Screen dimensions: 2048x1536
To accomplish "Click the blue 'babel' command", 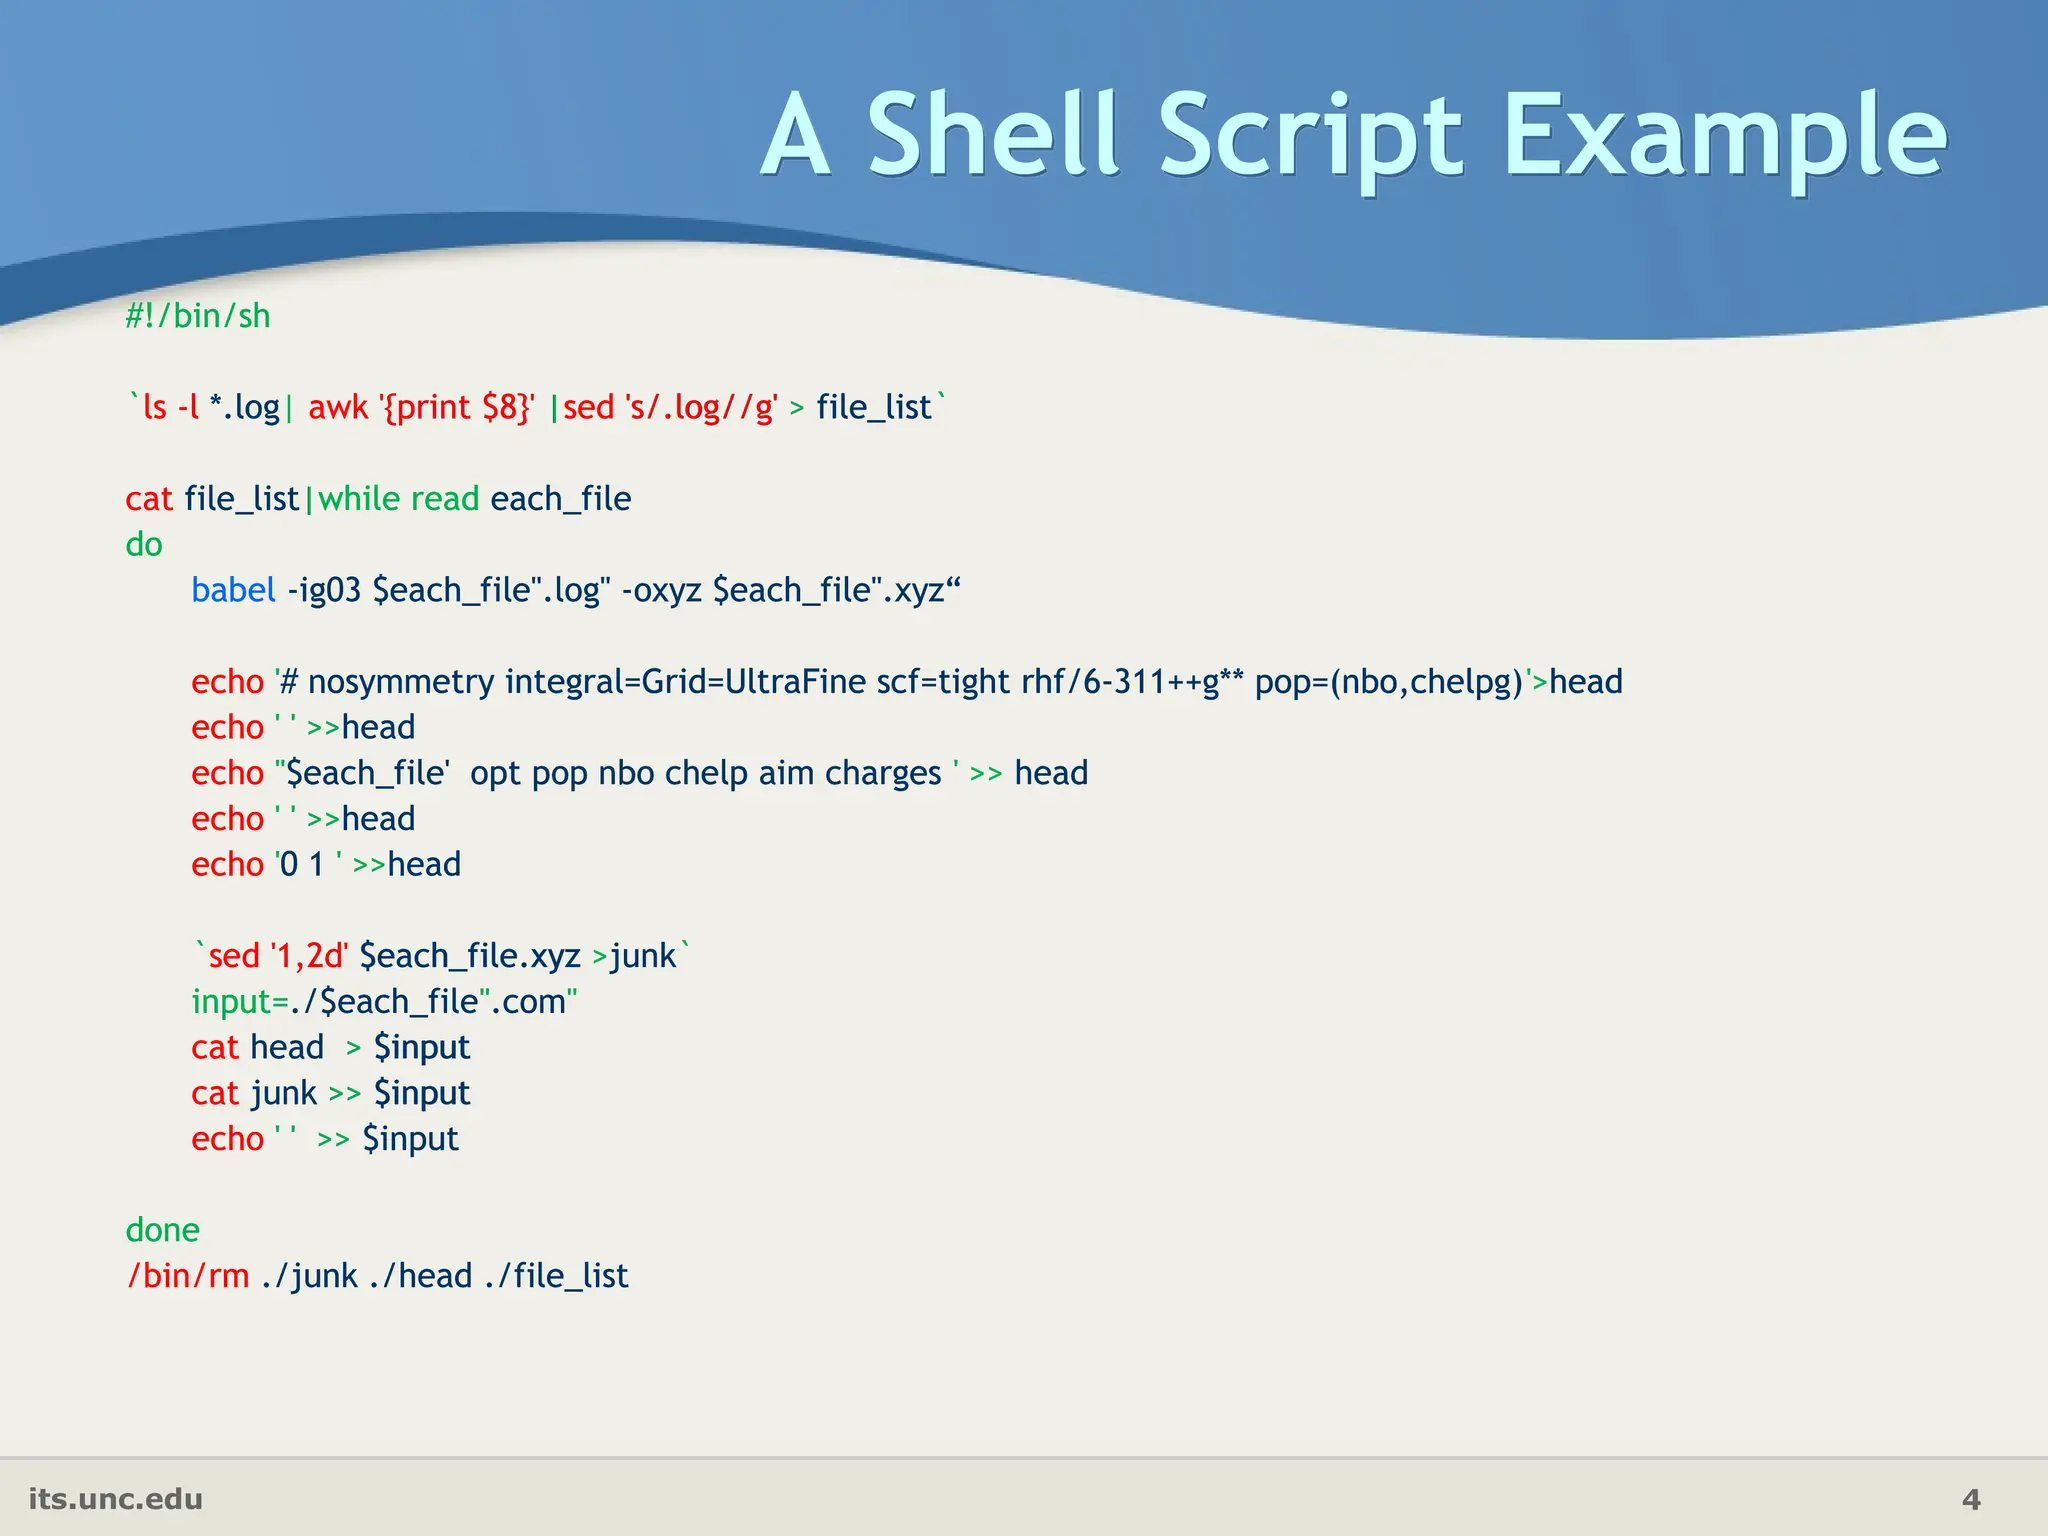I will (233, 590).
